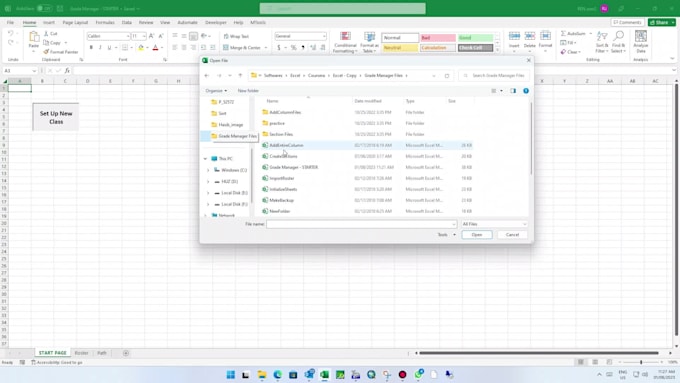
Task: Open the Find & Select menu
Action: pos(619,42)
